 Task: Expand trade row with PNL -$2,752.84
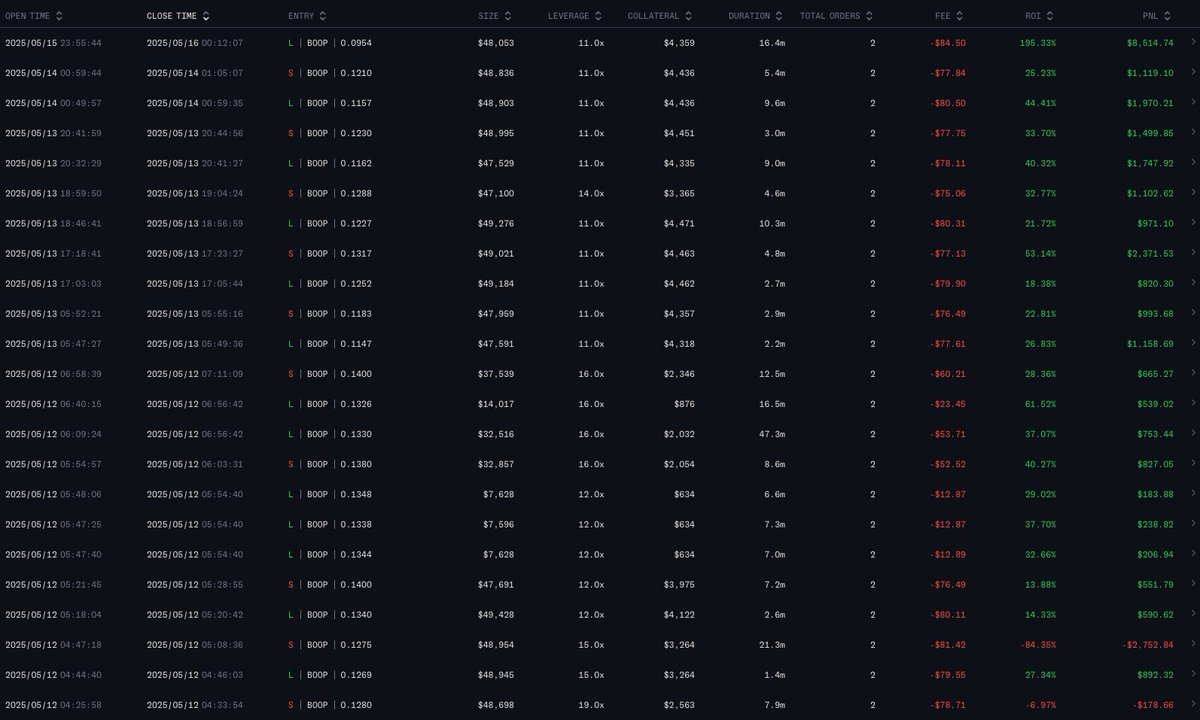pyautogui.click(x=1191, y=645)
